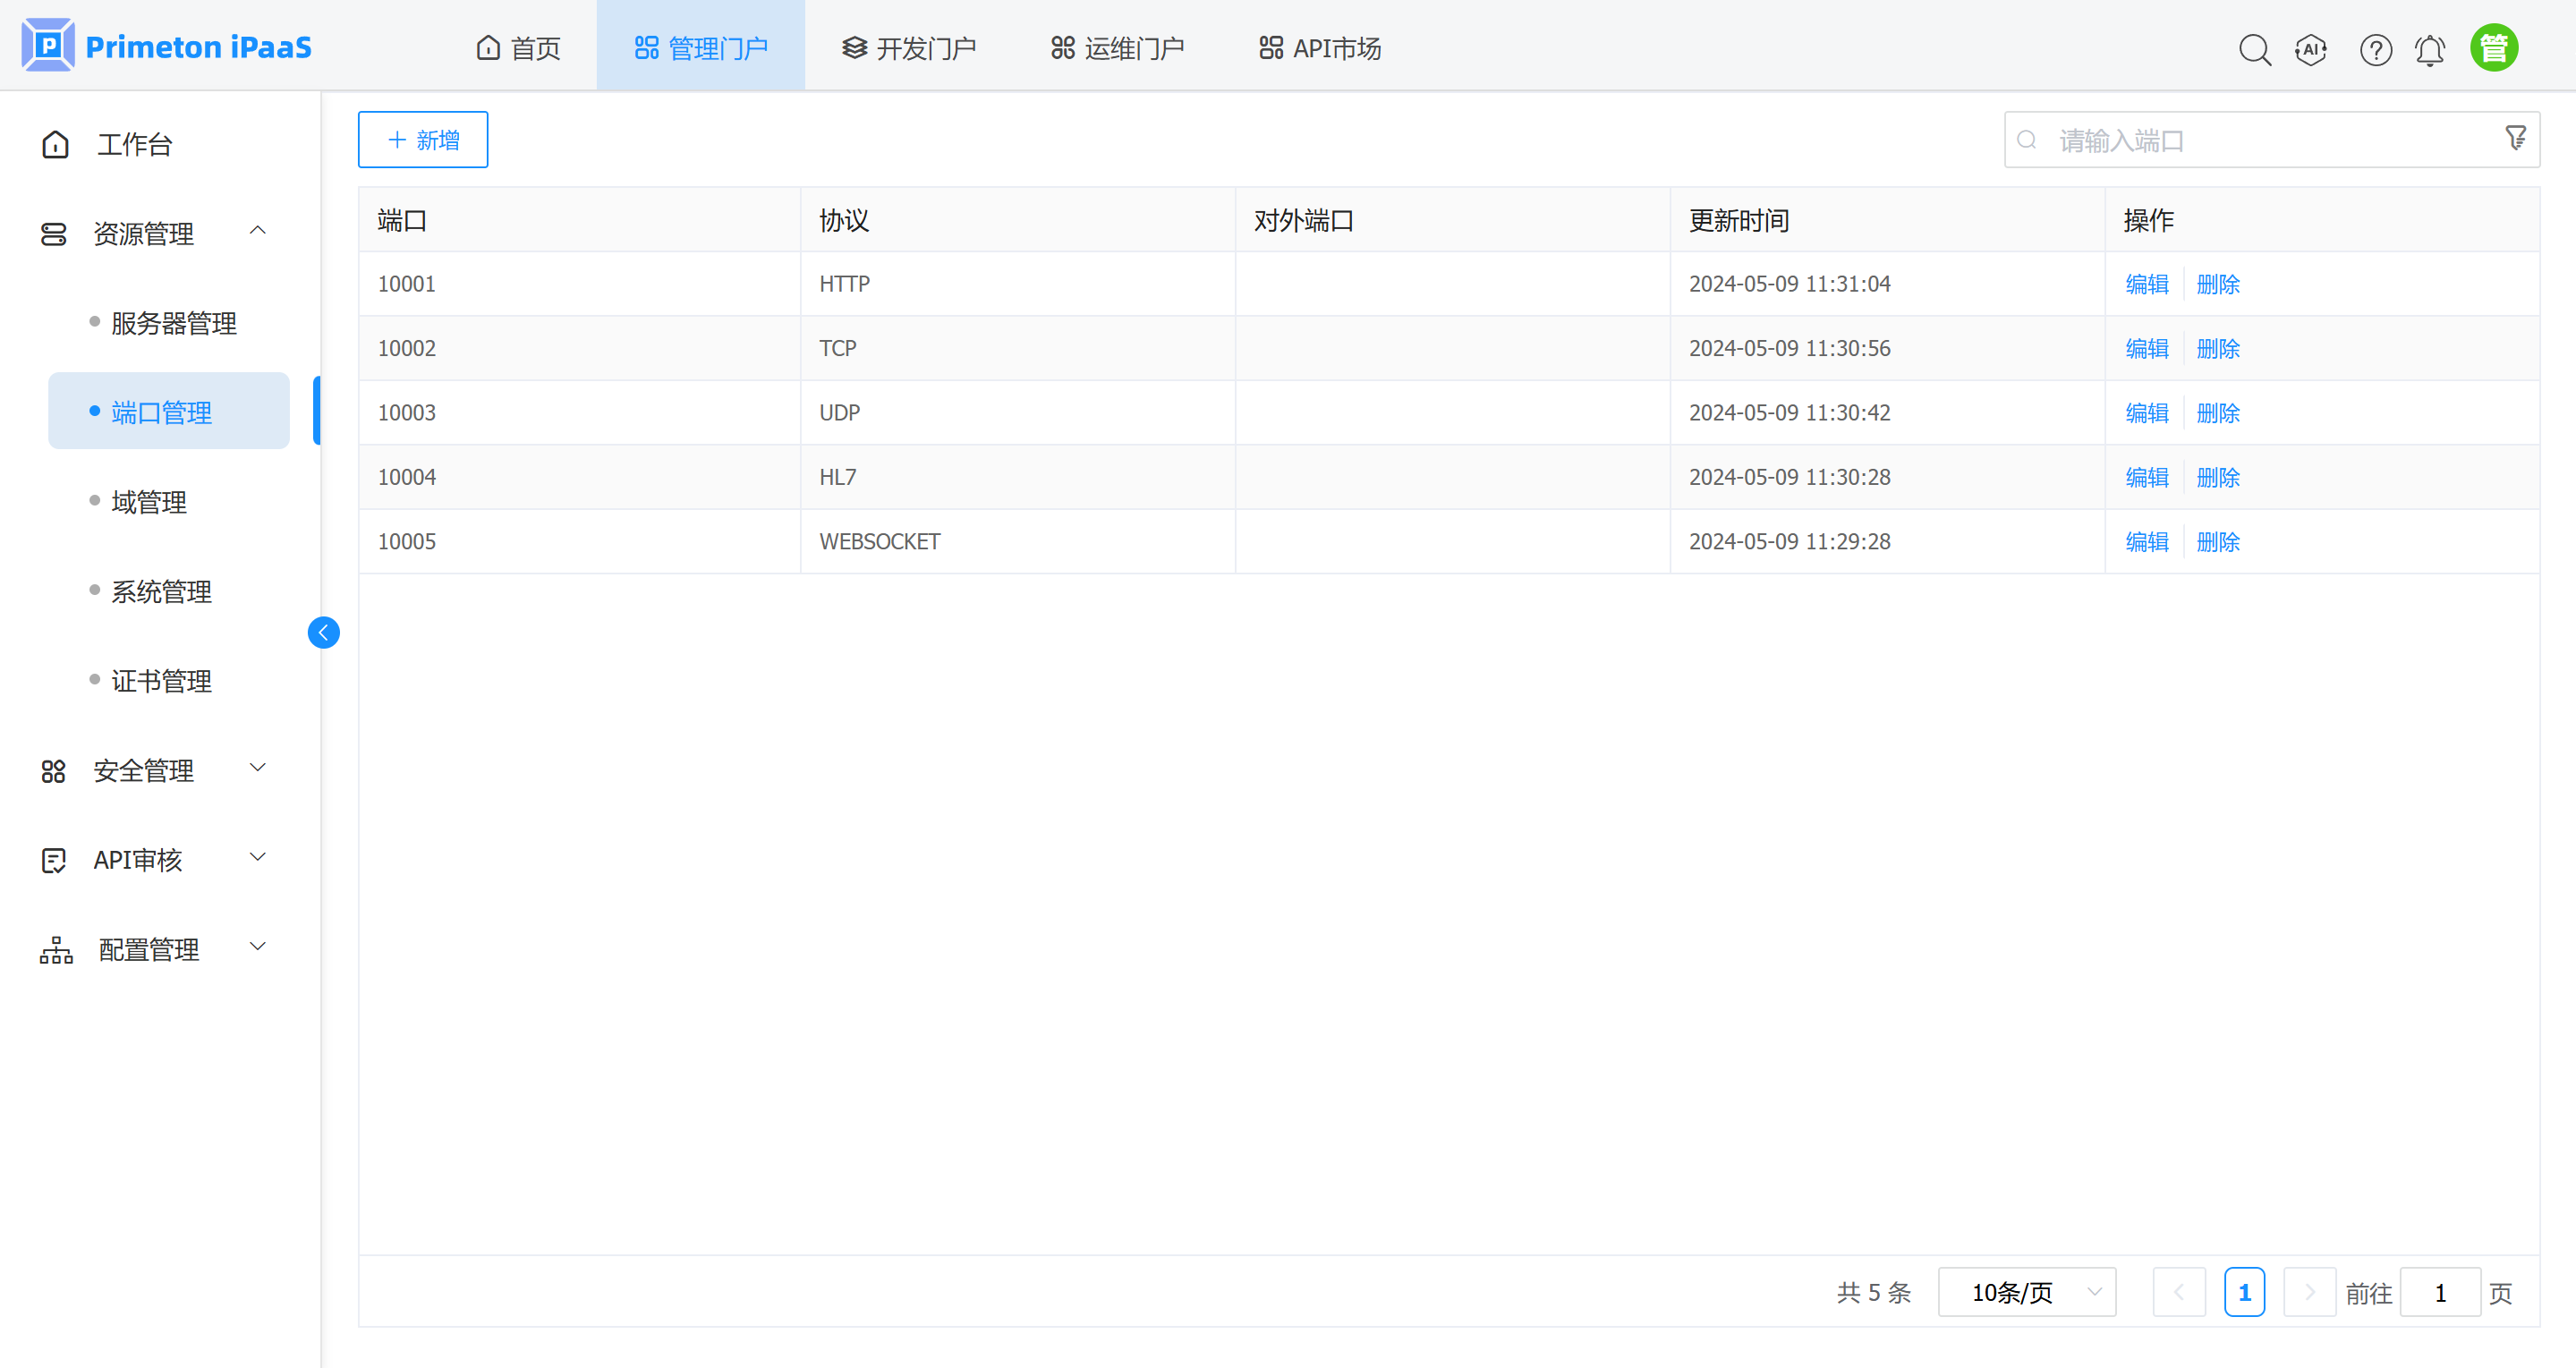Select the 工作台 sidebar icon
The width and height of the screenshot is (2576, 1368).
pyautogui.click(x=55, y=144)
